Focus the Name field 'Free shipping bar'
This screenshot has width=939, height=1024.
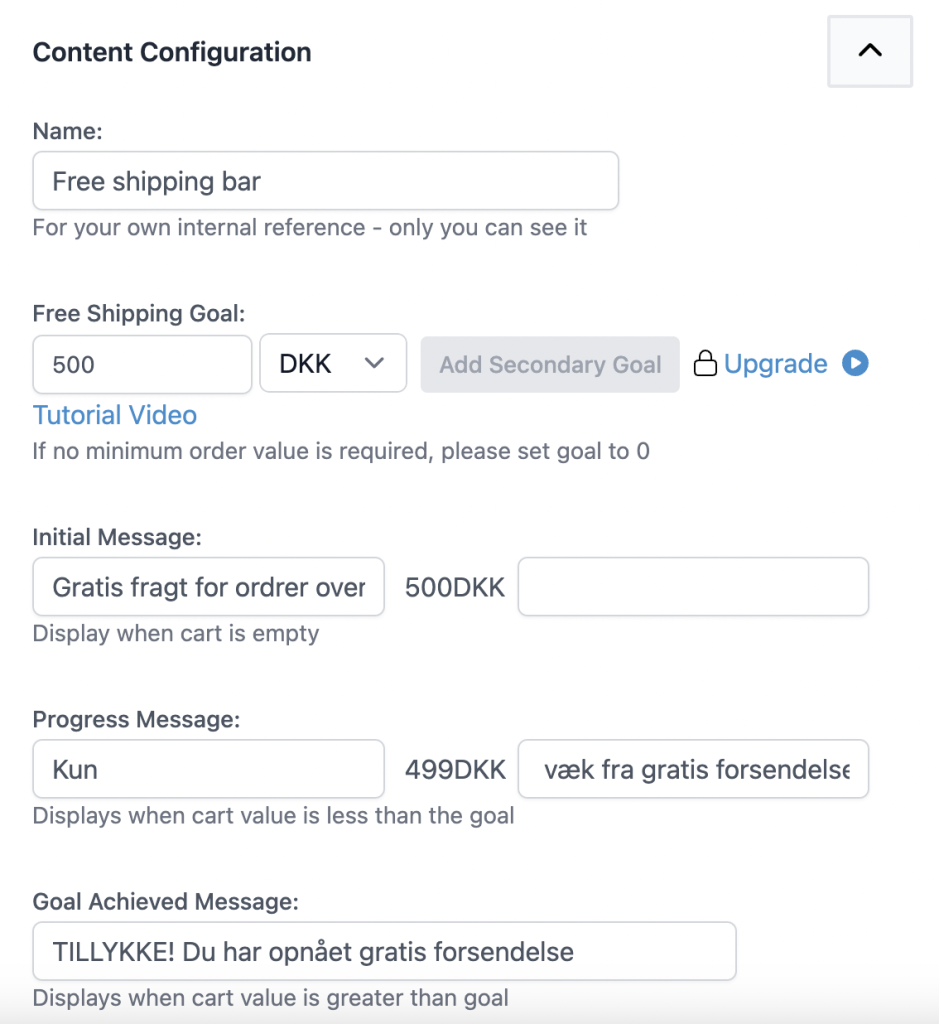[x=326, y=181]
